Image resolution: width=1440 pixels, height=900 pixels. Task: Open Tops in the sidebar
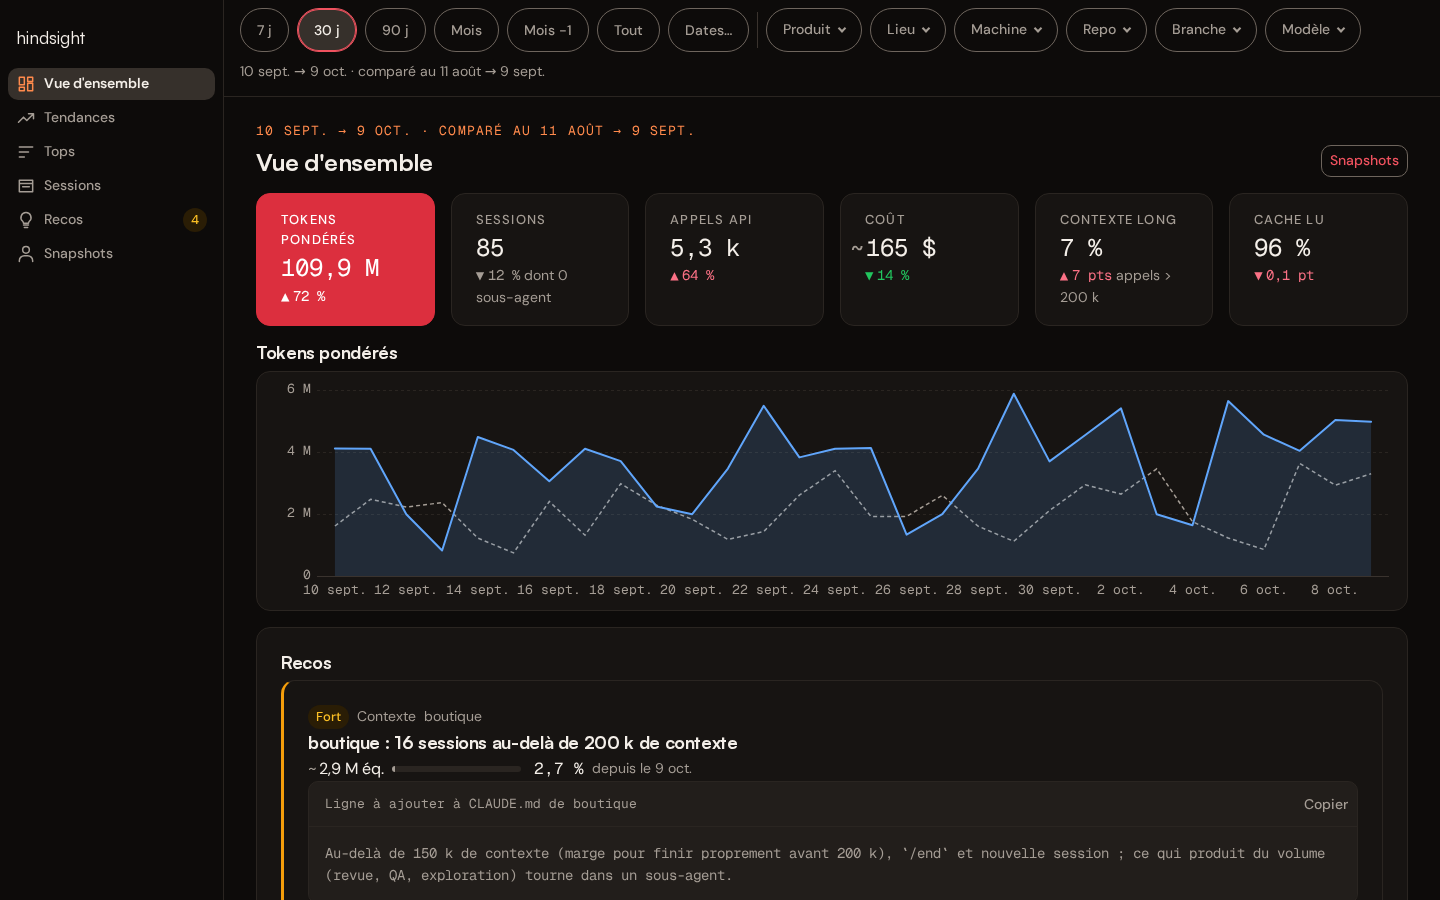[x=111, y=152]
